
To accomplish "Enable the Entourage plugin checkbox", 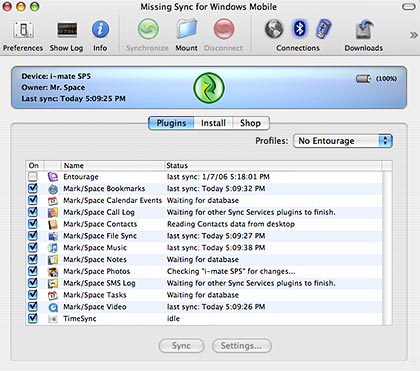I will click(x=33, y=177).
